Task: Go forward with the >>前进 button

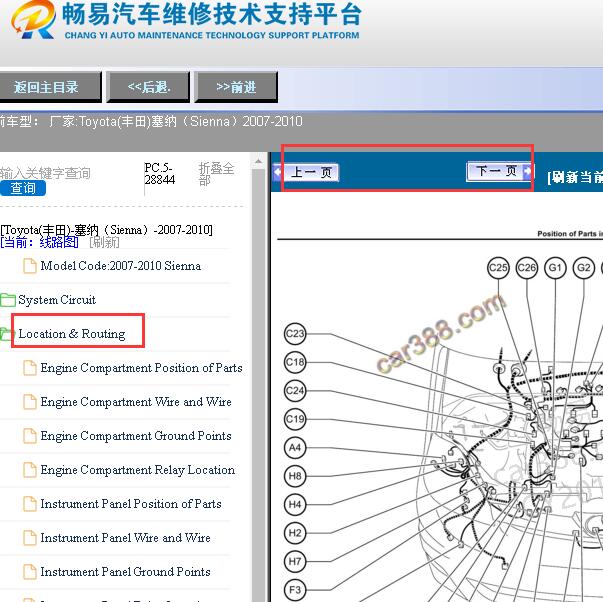Action: click(236, 87)
